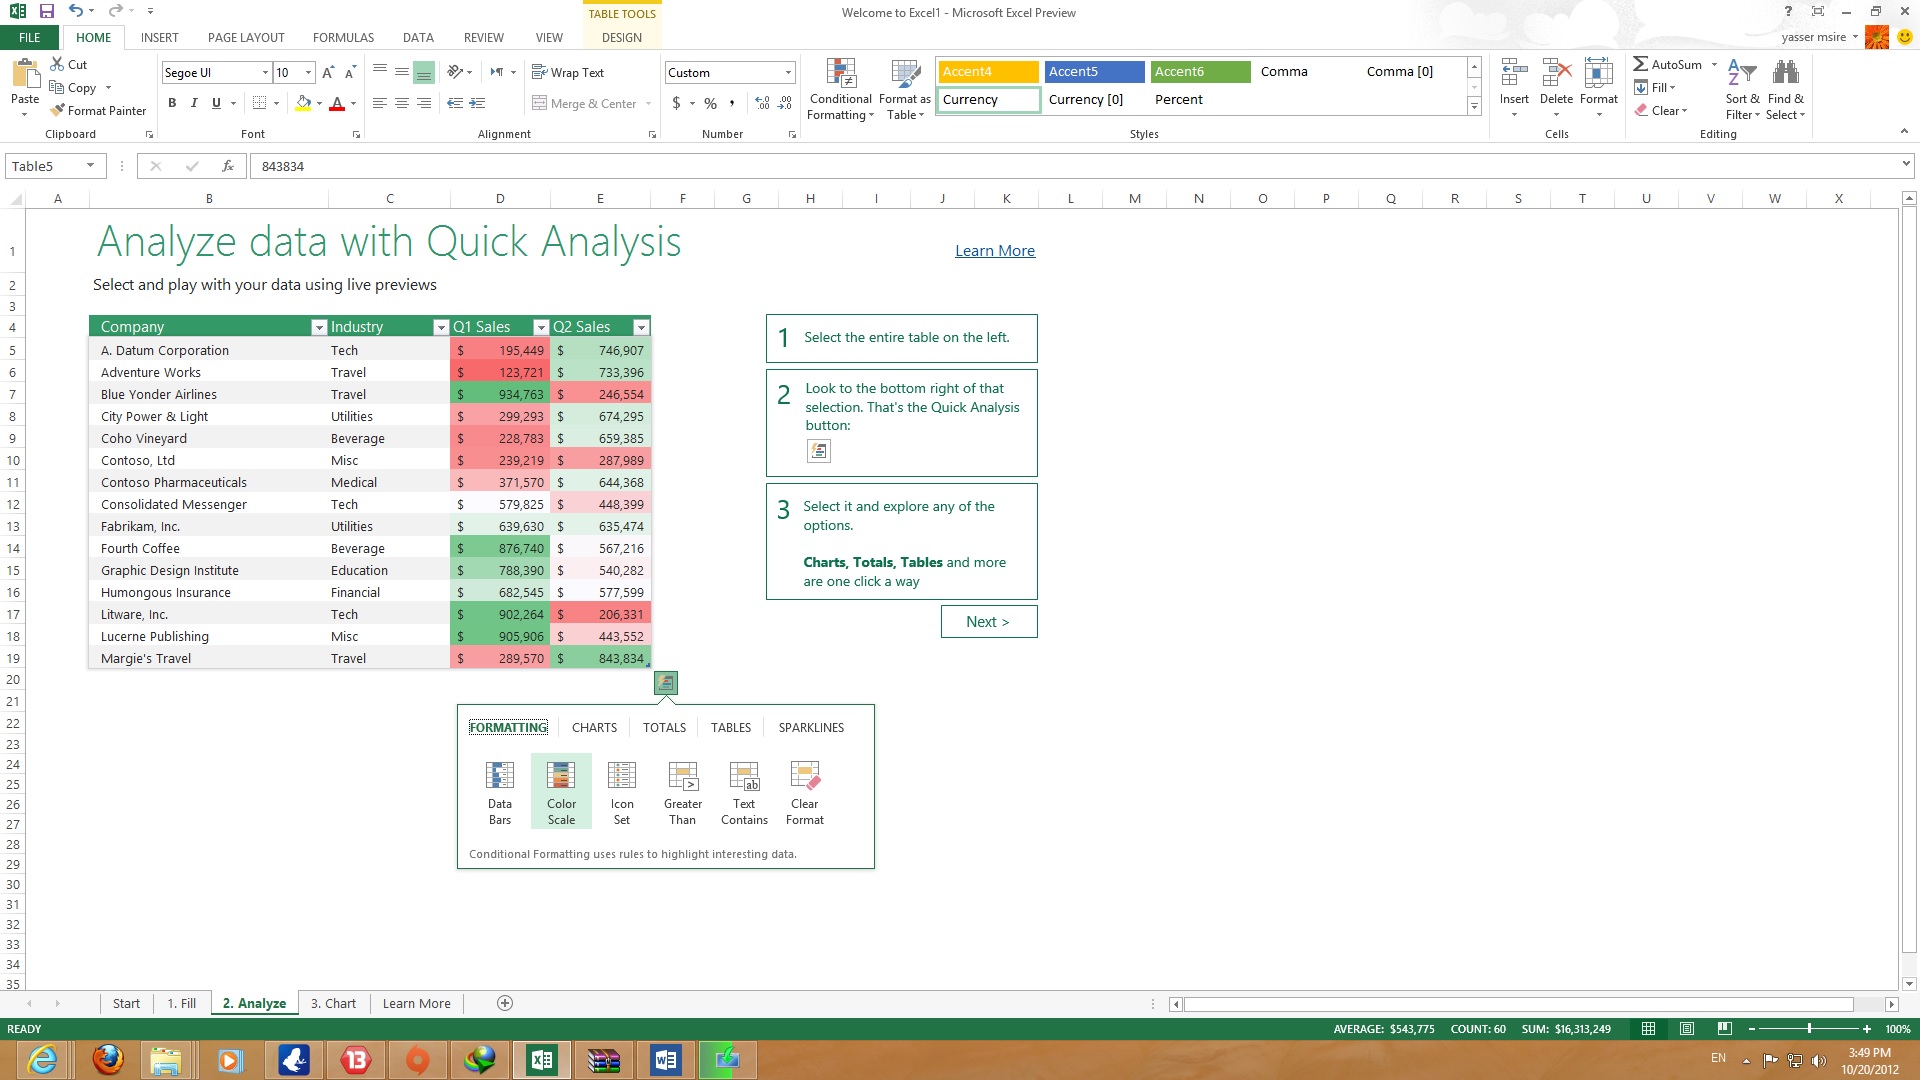This screenshot has height=1080, width=1920.
Task: Apply the Accent5 cell style
Action: point(1094,71)
